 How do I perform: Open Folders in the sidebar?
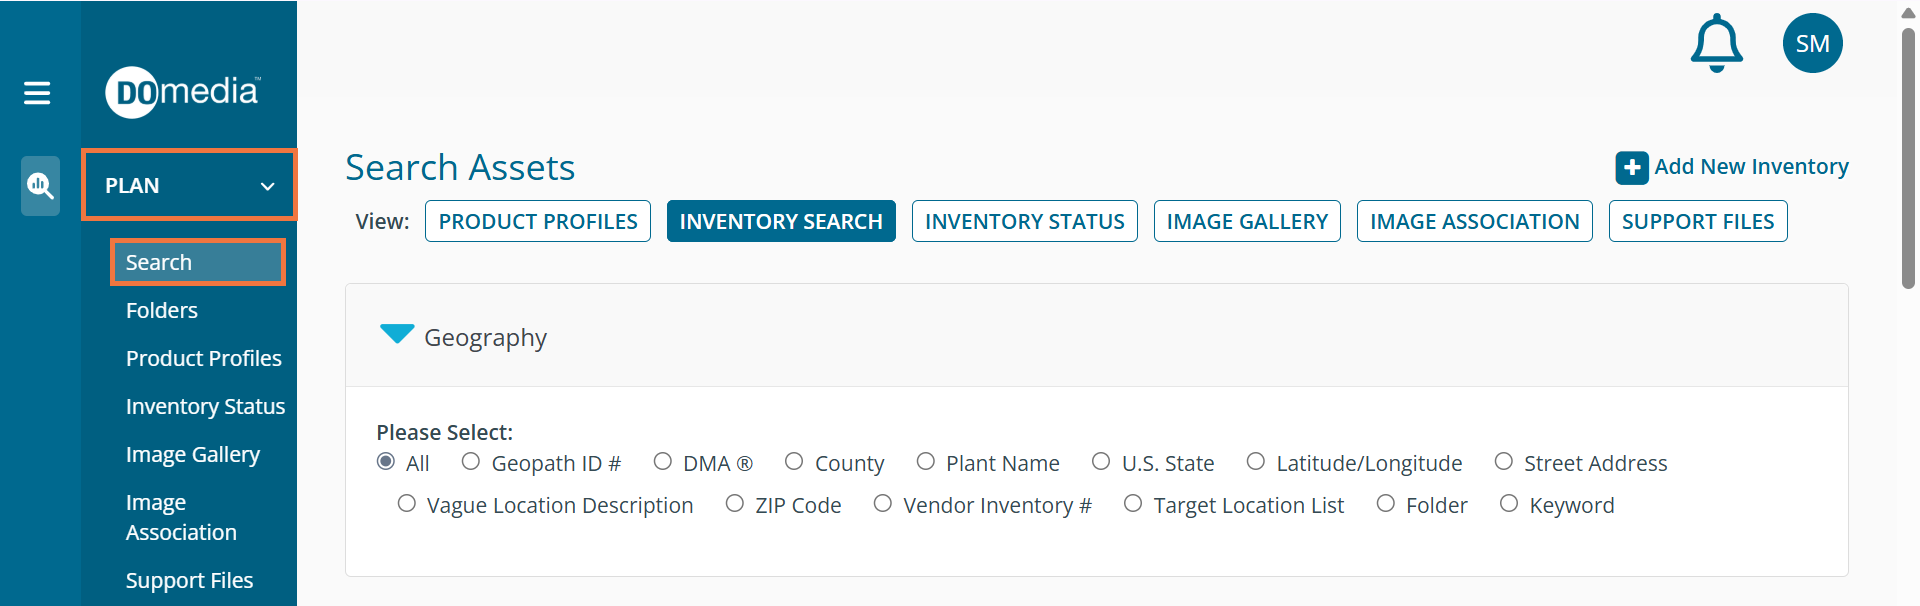coord(162,310)
